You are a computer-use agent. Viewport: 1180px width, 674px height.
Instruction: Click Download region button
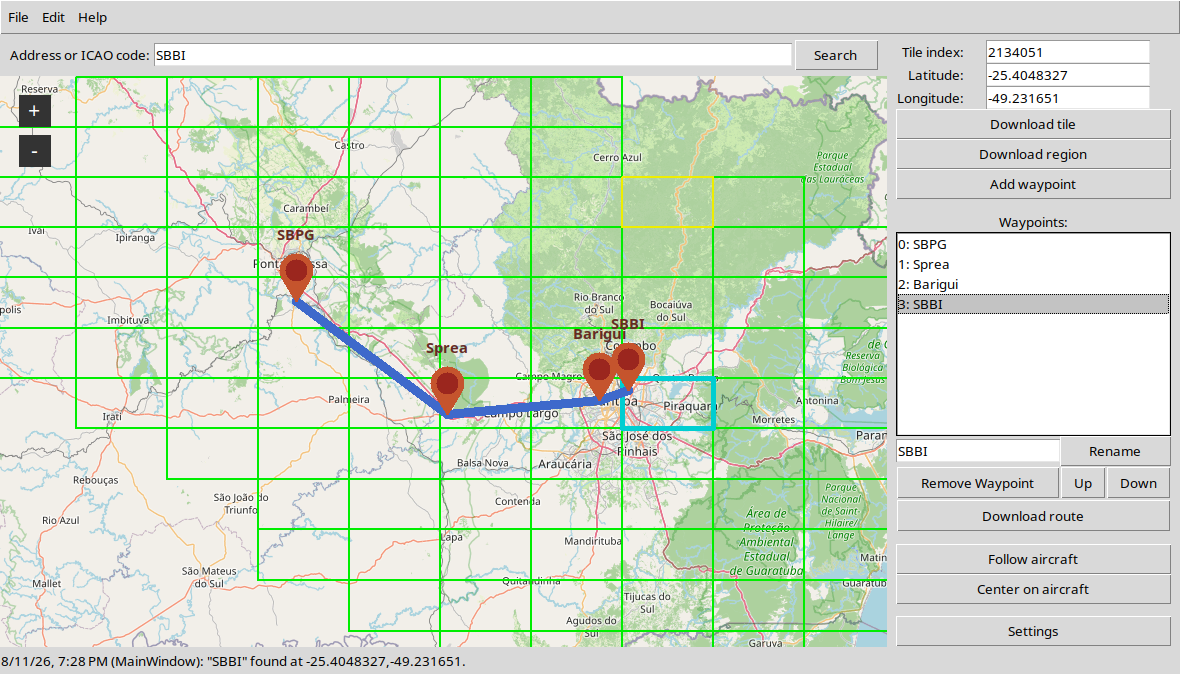[x=1032, y=154]
